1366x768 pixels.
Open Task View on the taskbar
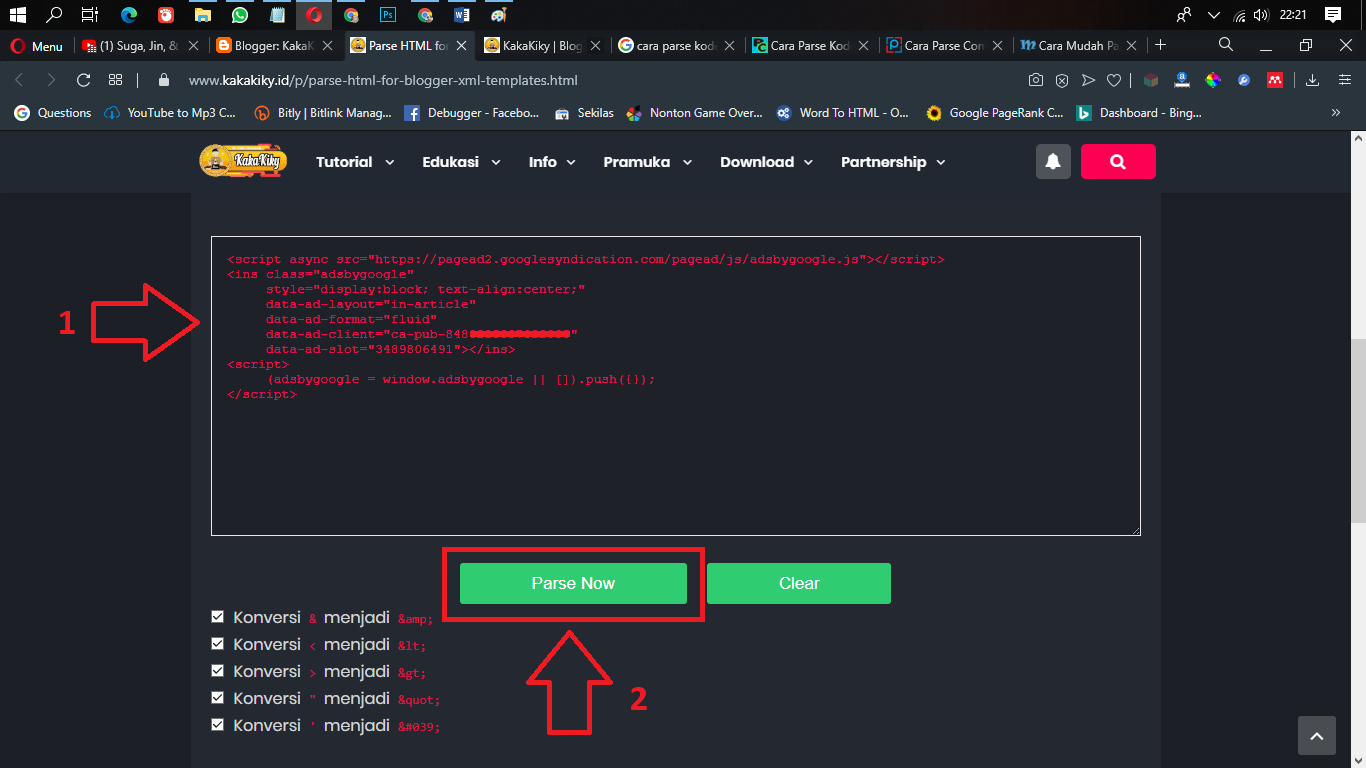(90, 15)
